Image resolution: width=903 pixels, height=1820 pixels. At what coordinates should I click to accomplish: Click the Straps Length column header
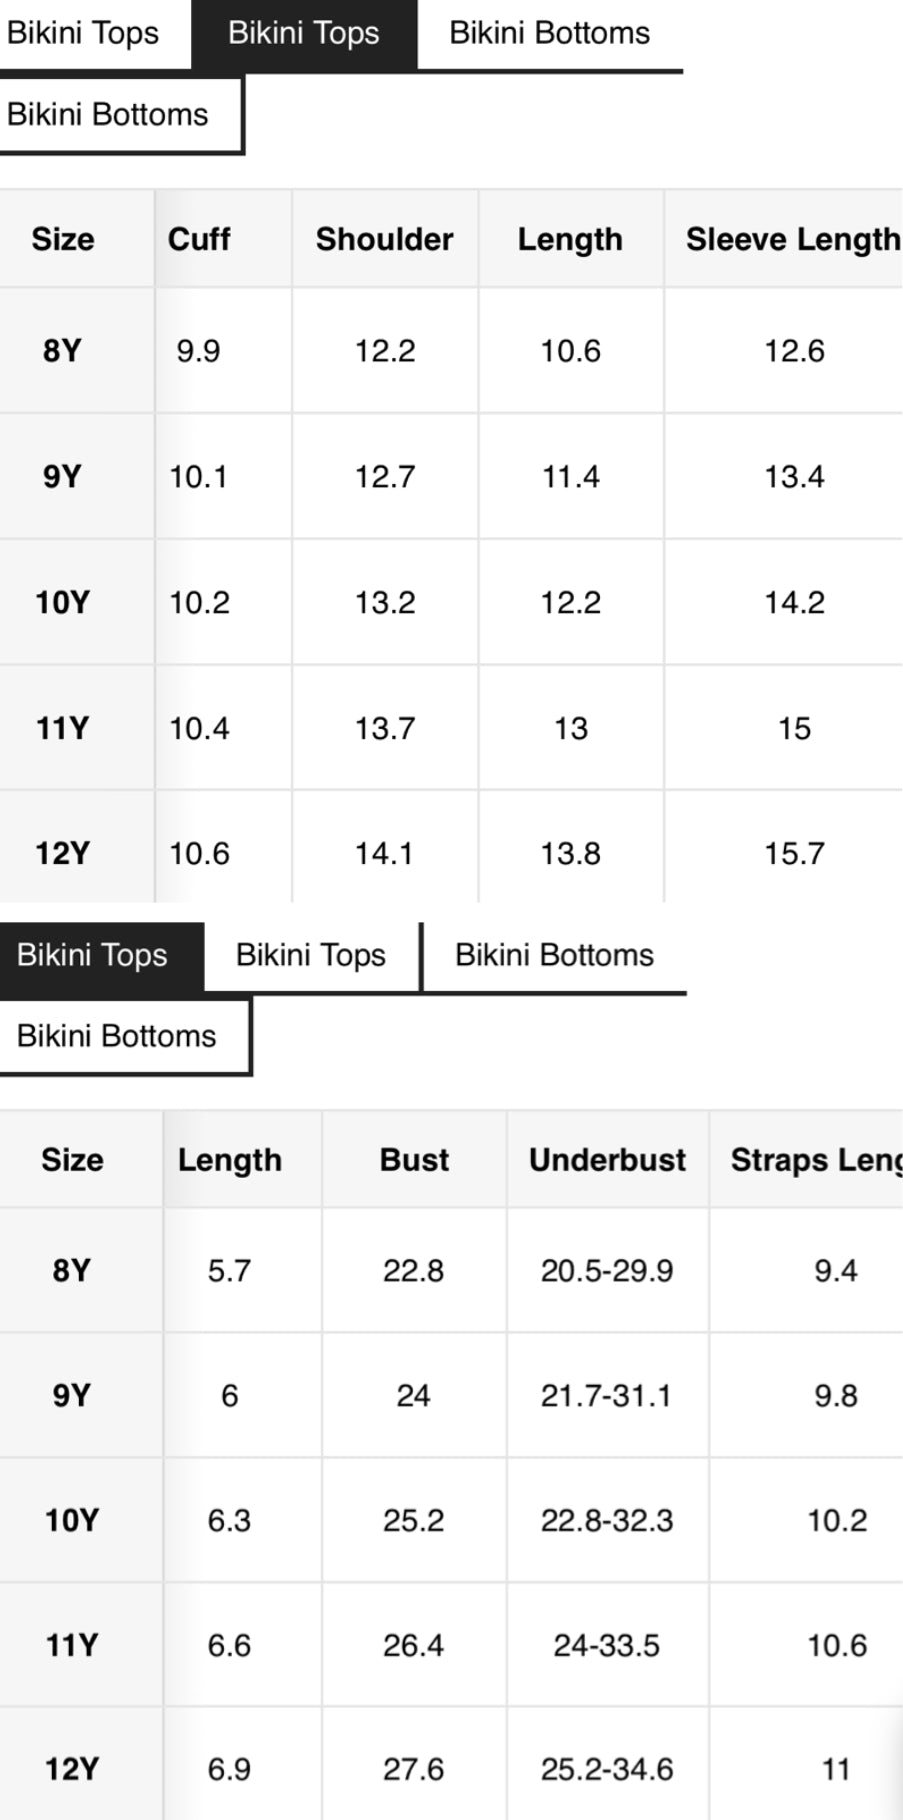[814, 1160]
